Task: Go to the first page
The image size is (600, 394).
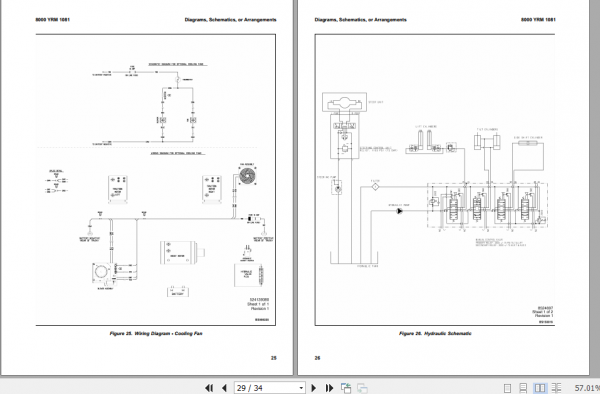Action: [209, 388]
